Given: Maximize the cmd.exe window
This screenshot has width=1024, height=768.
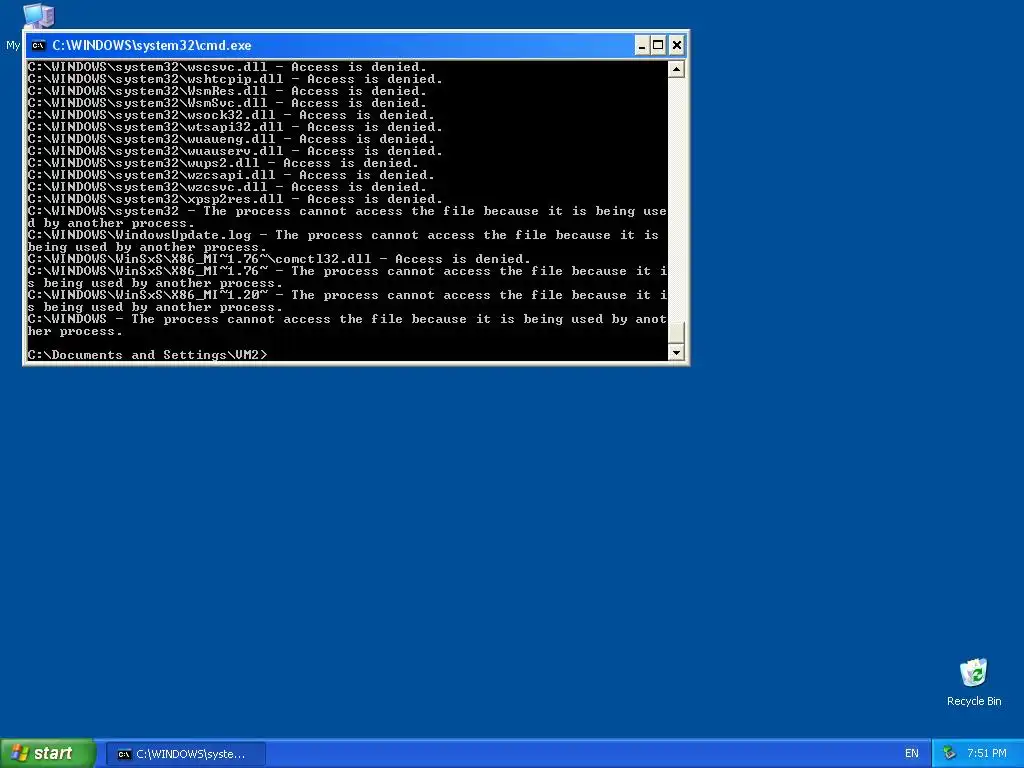Looking at the screenshot, I should 658,45.
